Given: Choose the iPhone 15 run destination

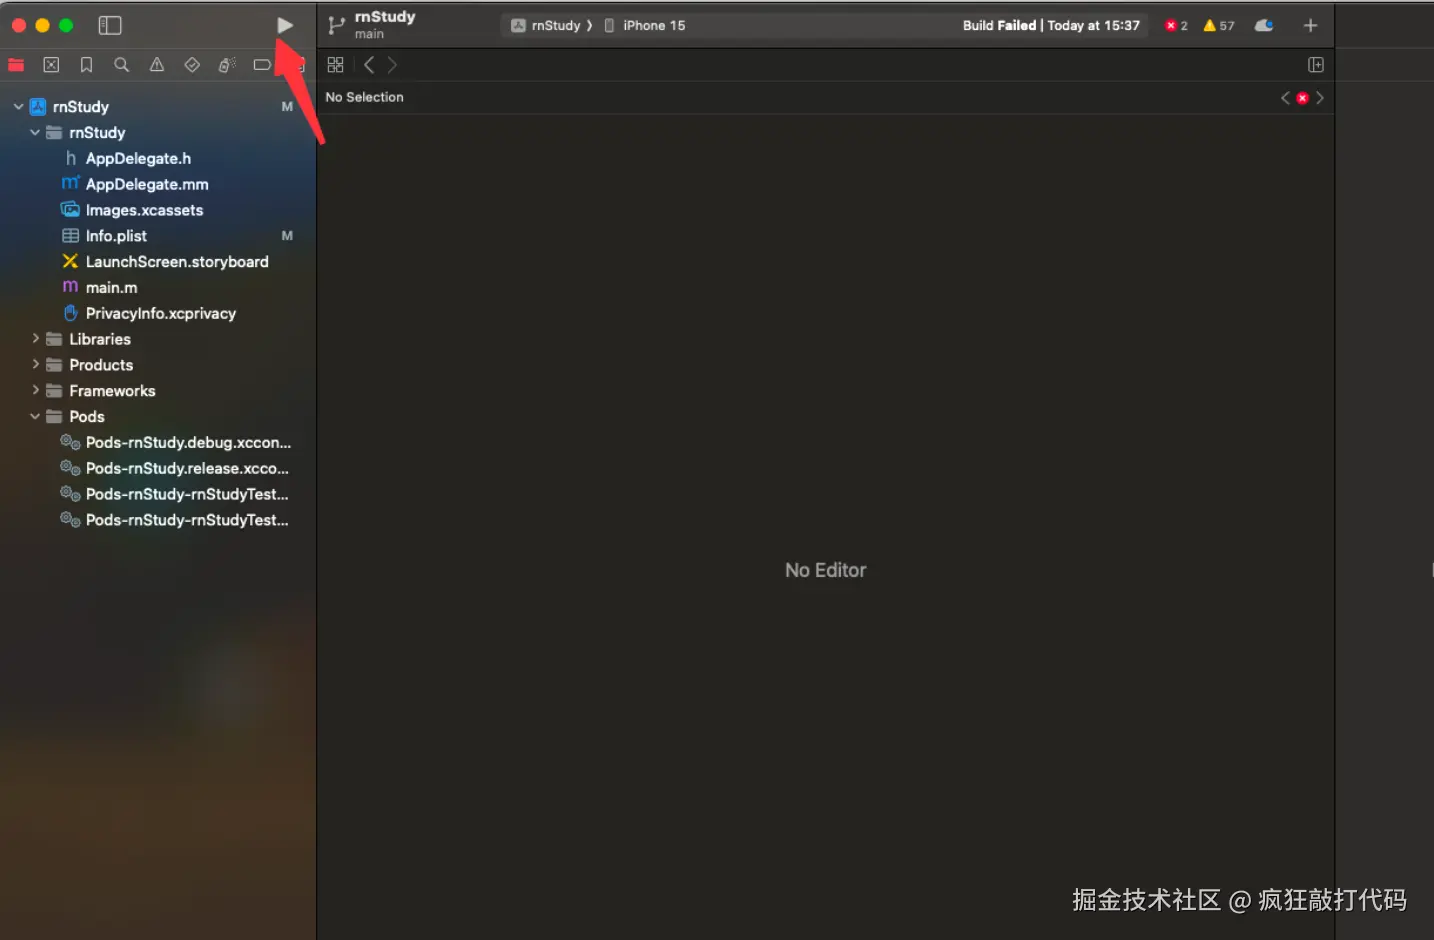Looking at the screenshot, I should click(645, 26).
